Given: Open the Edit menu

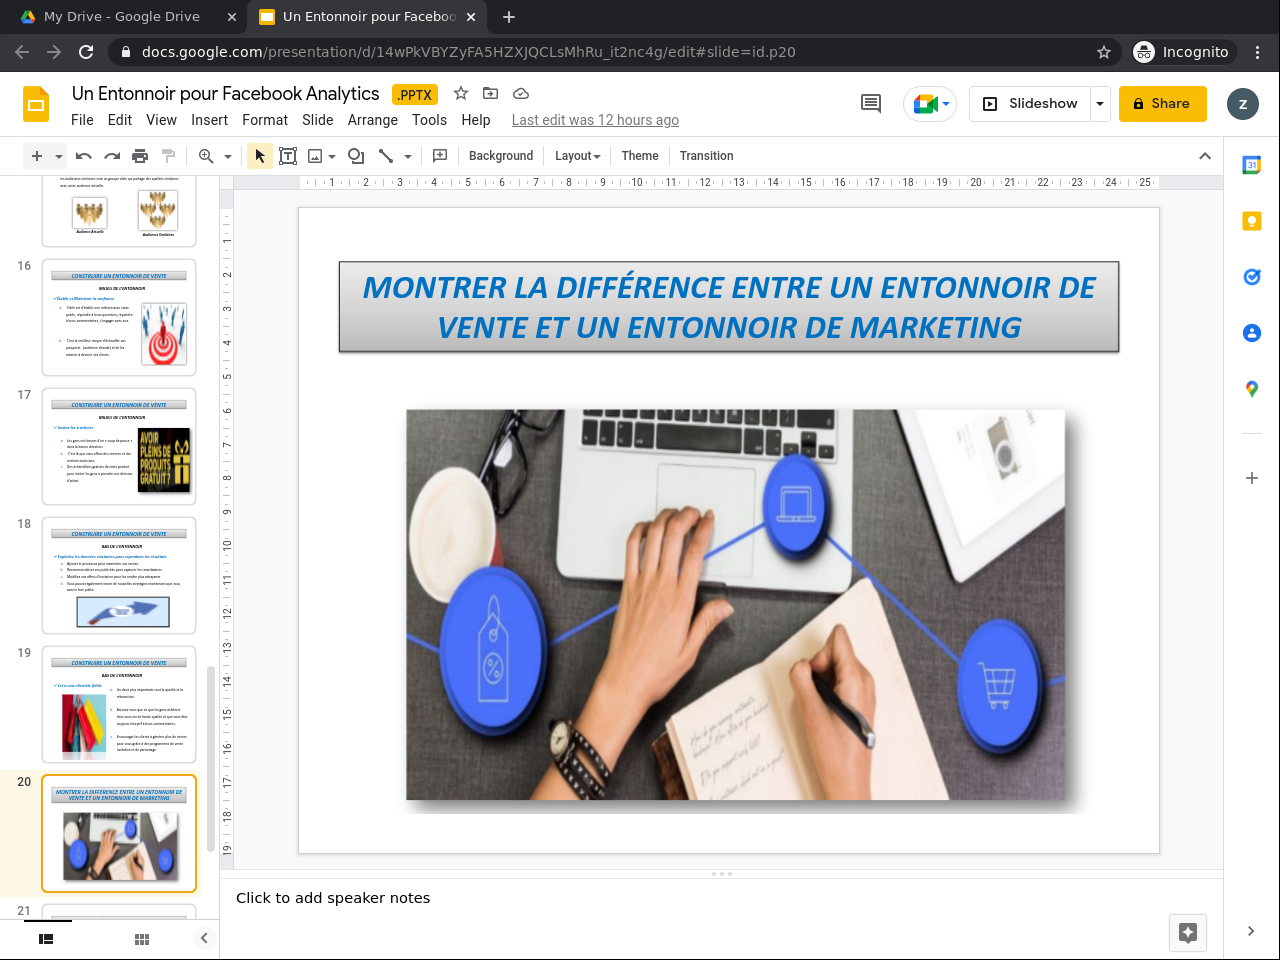Looking at the screenshot, I should [120, 120].
